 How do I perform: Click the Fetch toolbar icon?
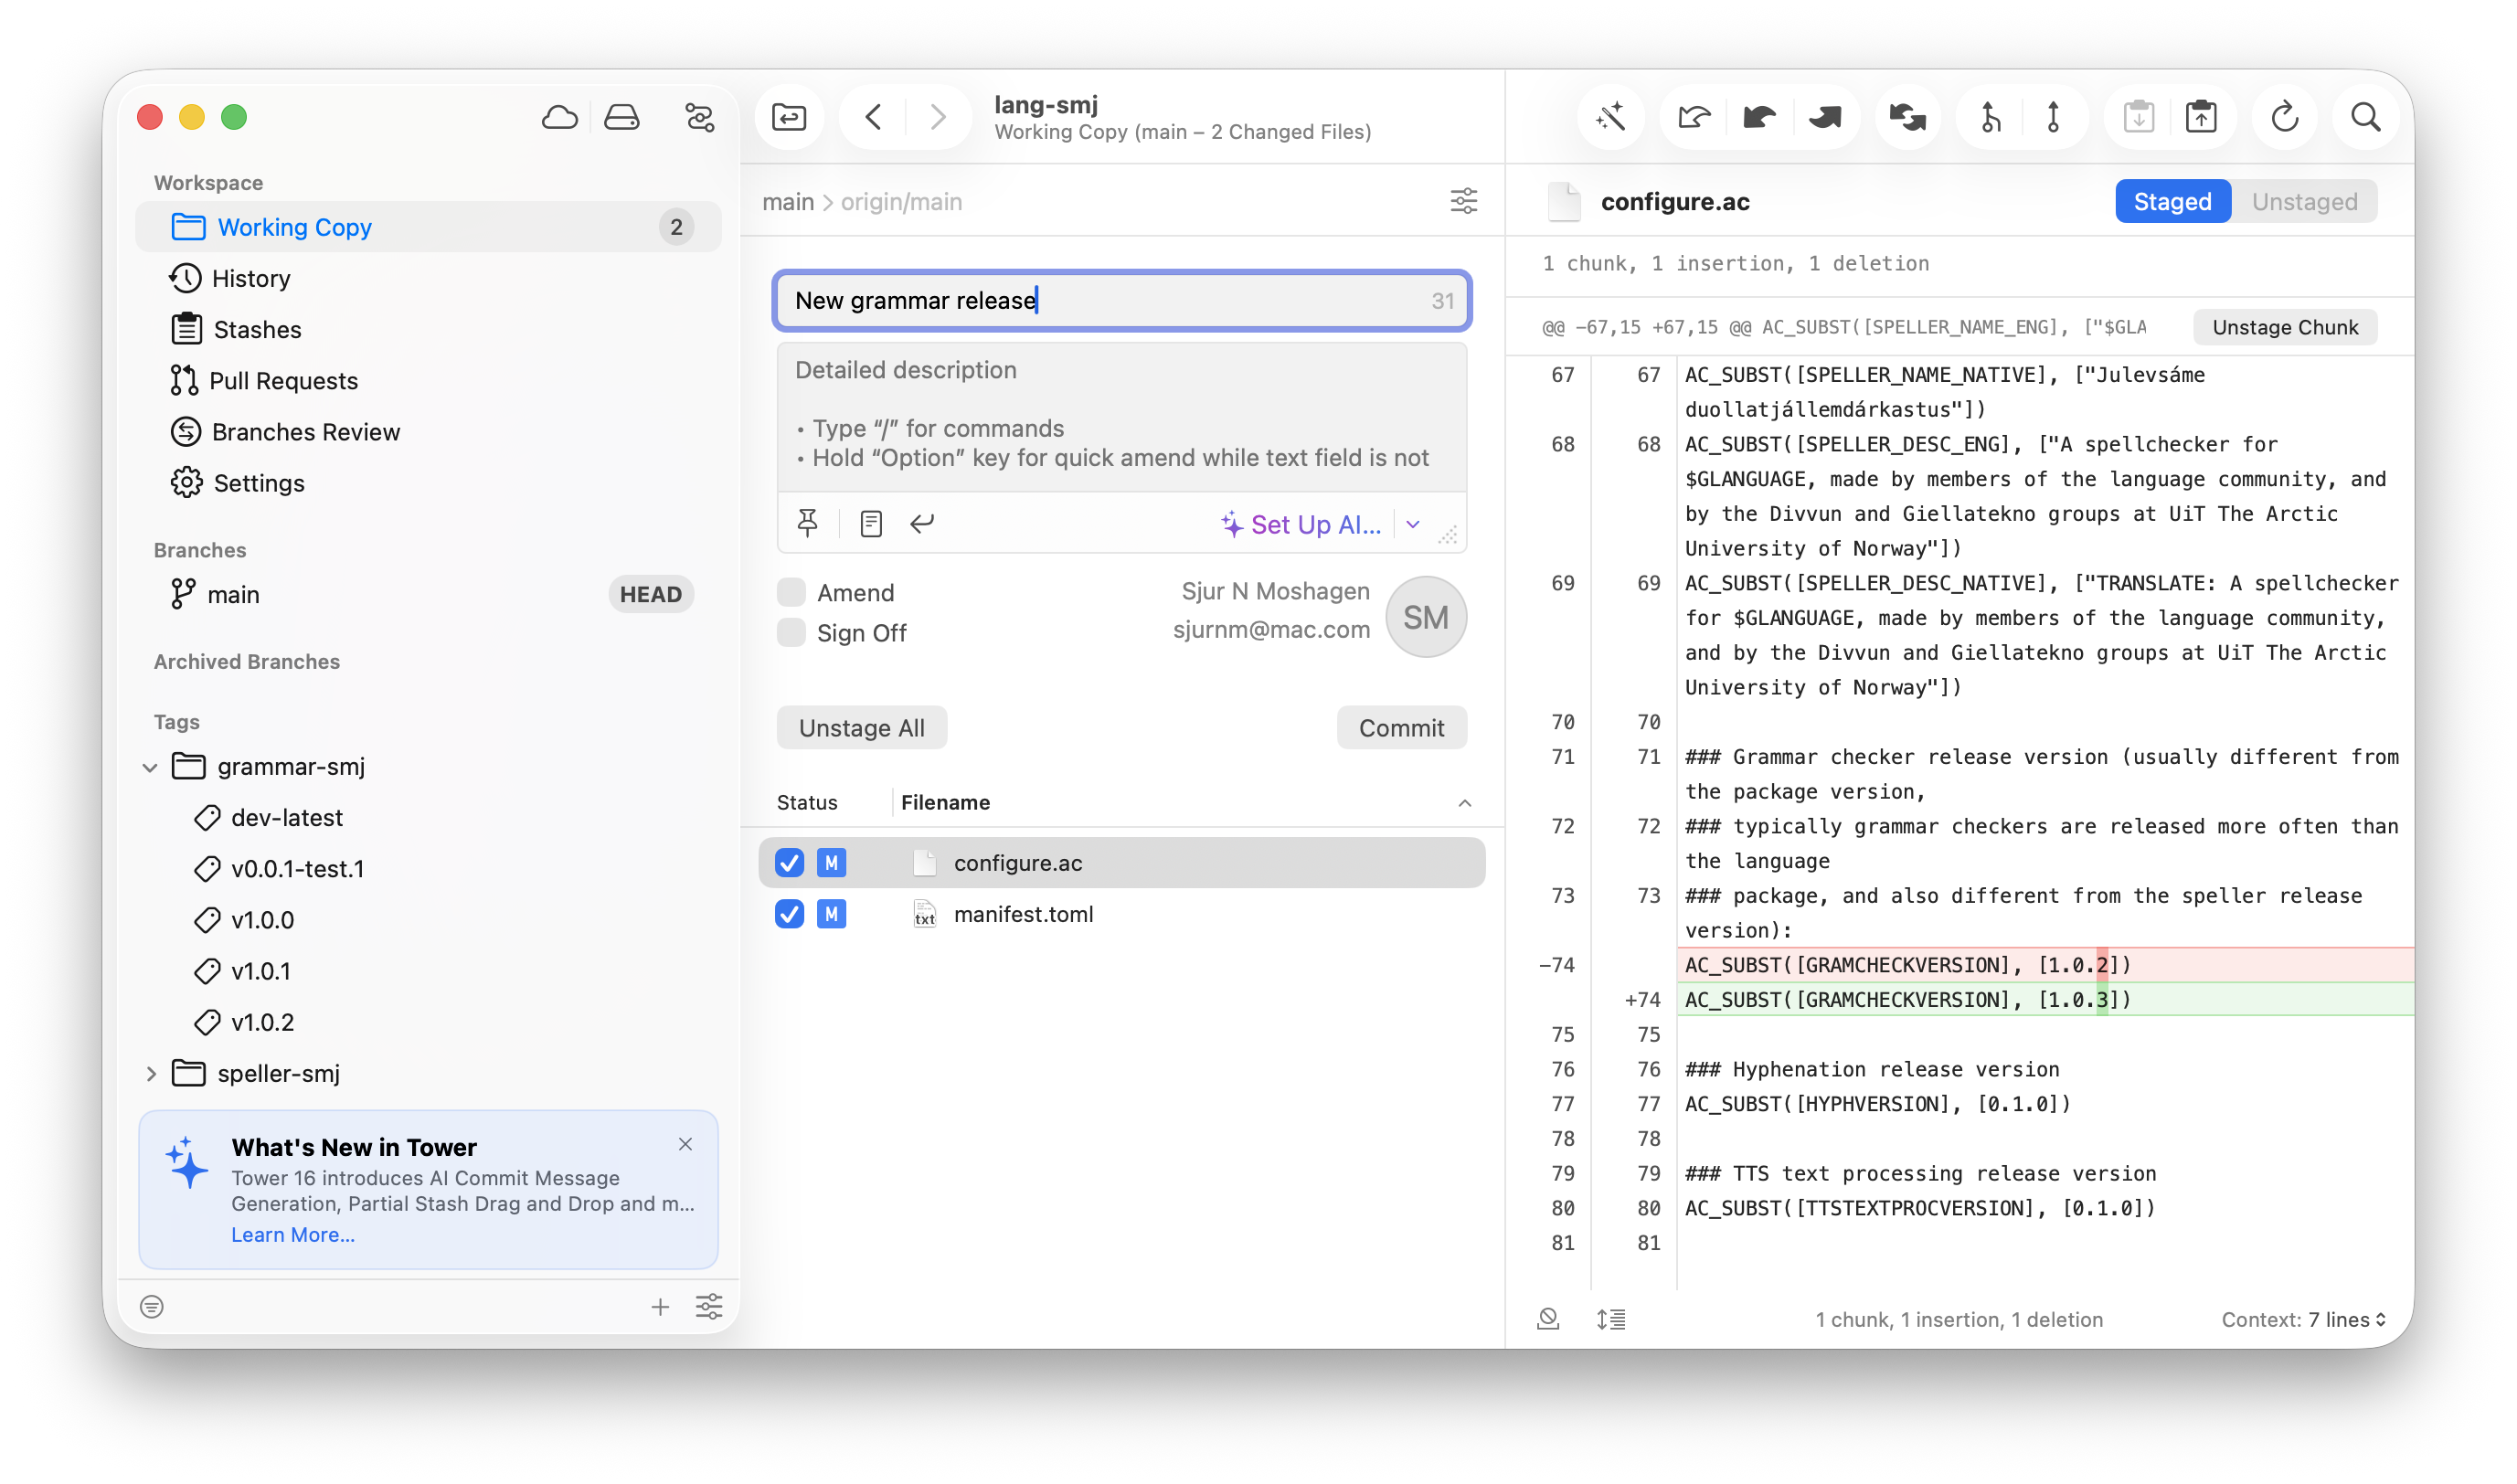(1693, 118)
